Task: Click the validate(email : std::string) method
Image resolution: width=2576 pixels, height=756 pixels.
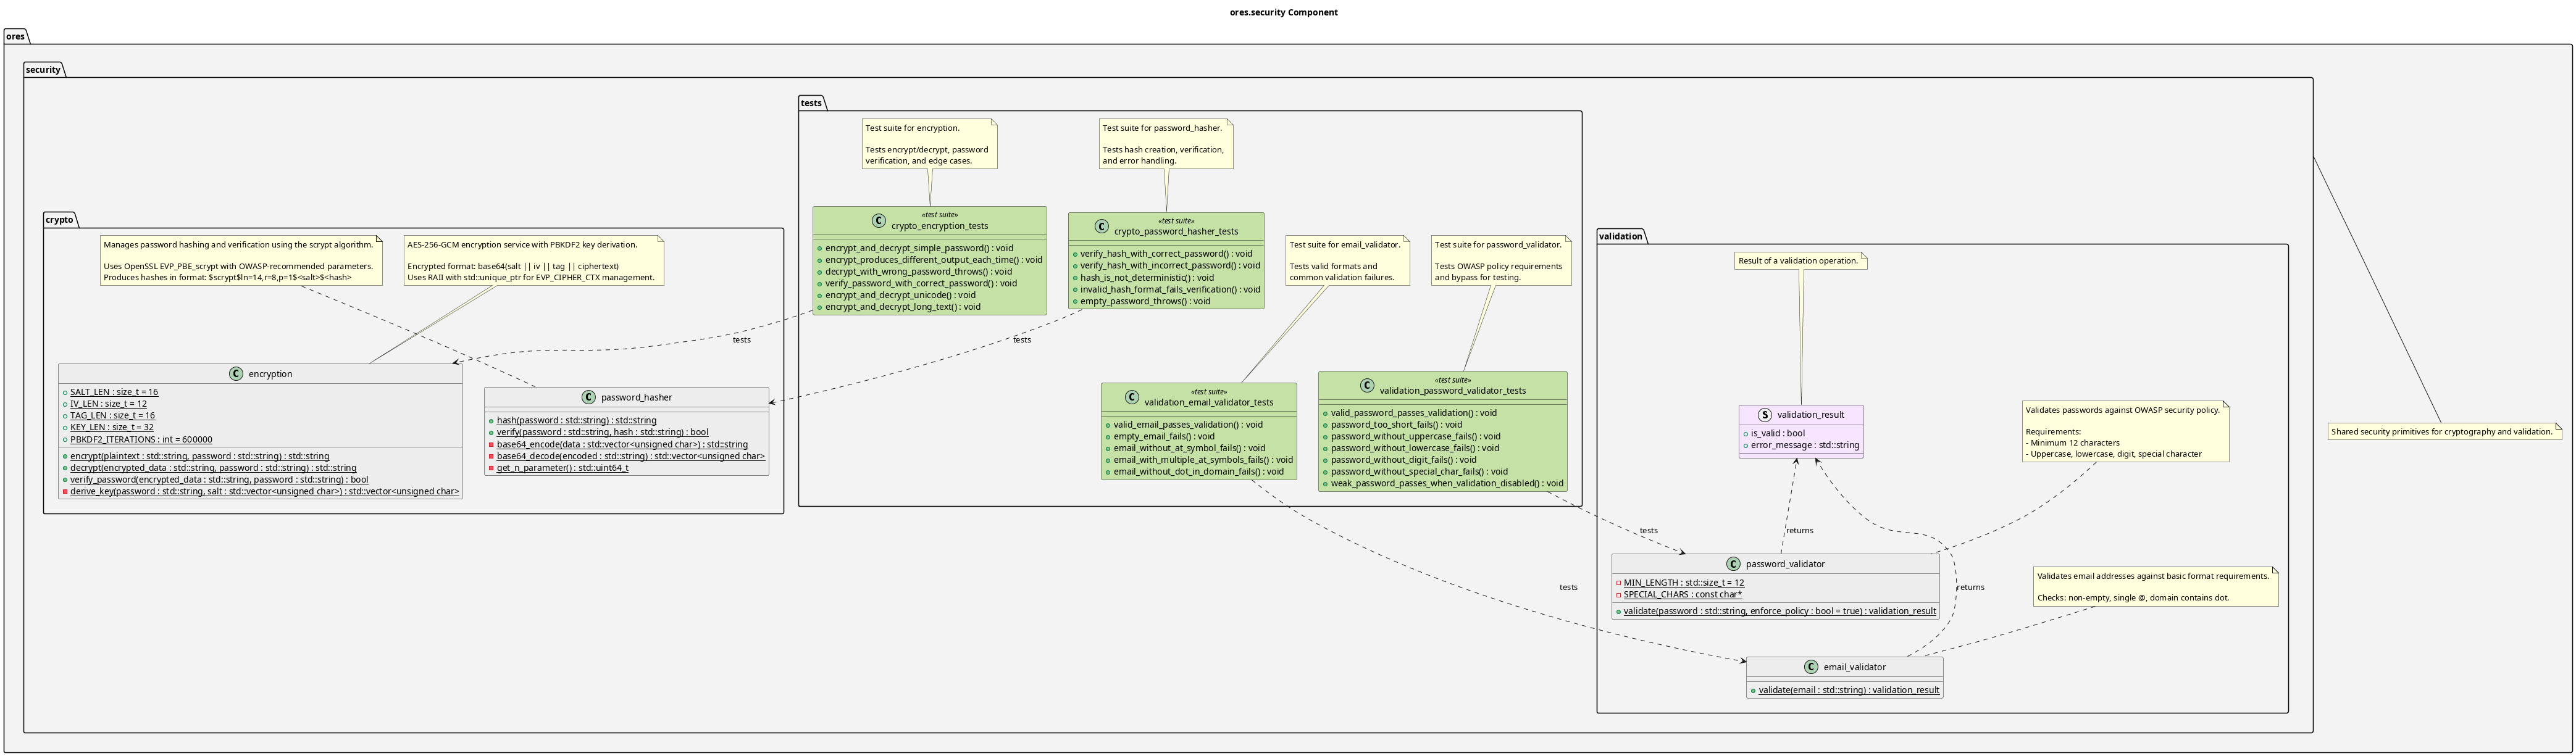Action: point(1848,690)
